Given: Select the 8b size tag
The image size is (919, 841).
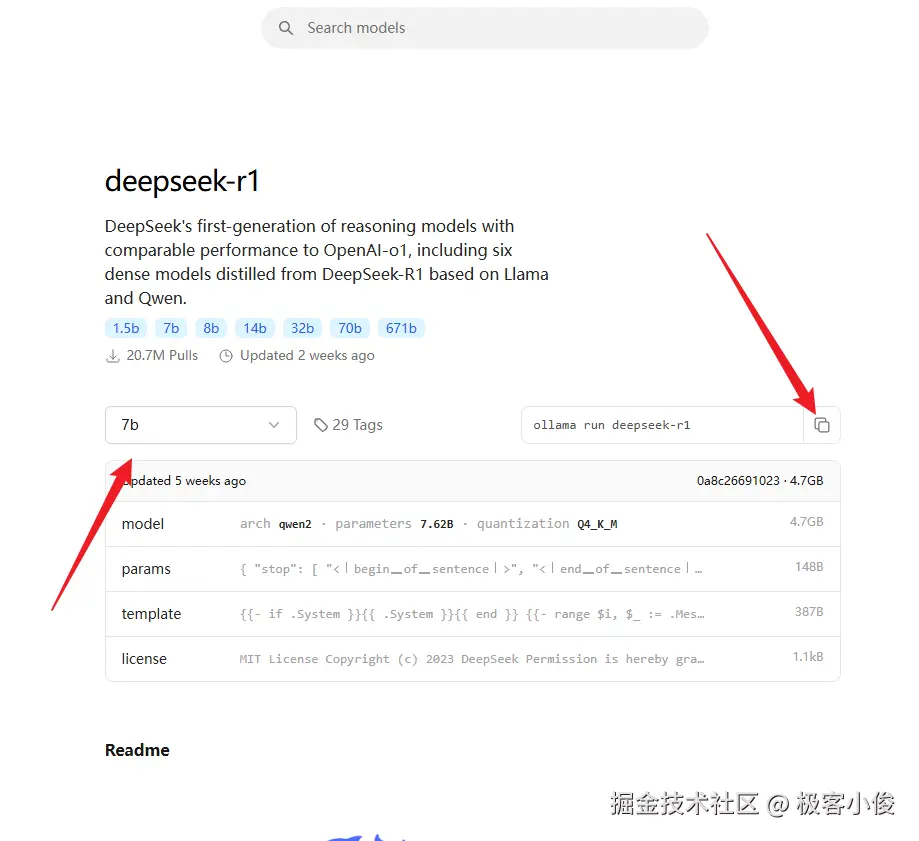Looking at the screenshot, I should click(x=211, y=328).
